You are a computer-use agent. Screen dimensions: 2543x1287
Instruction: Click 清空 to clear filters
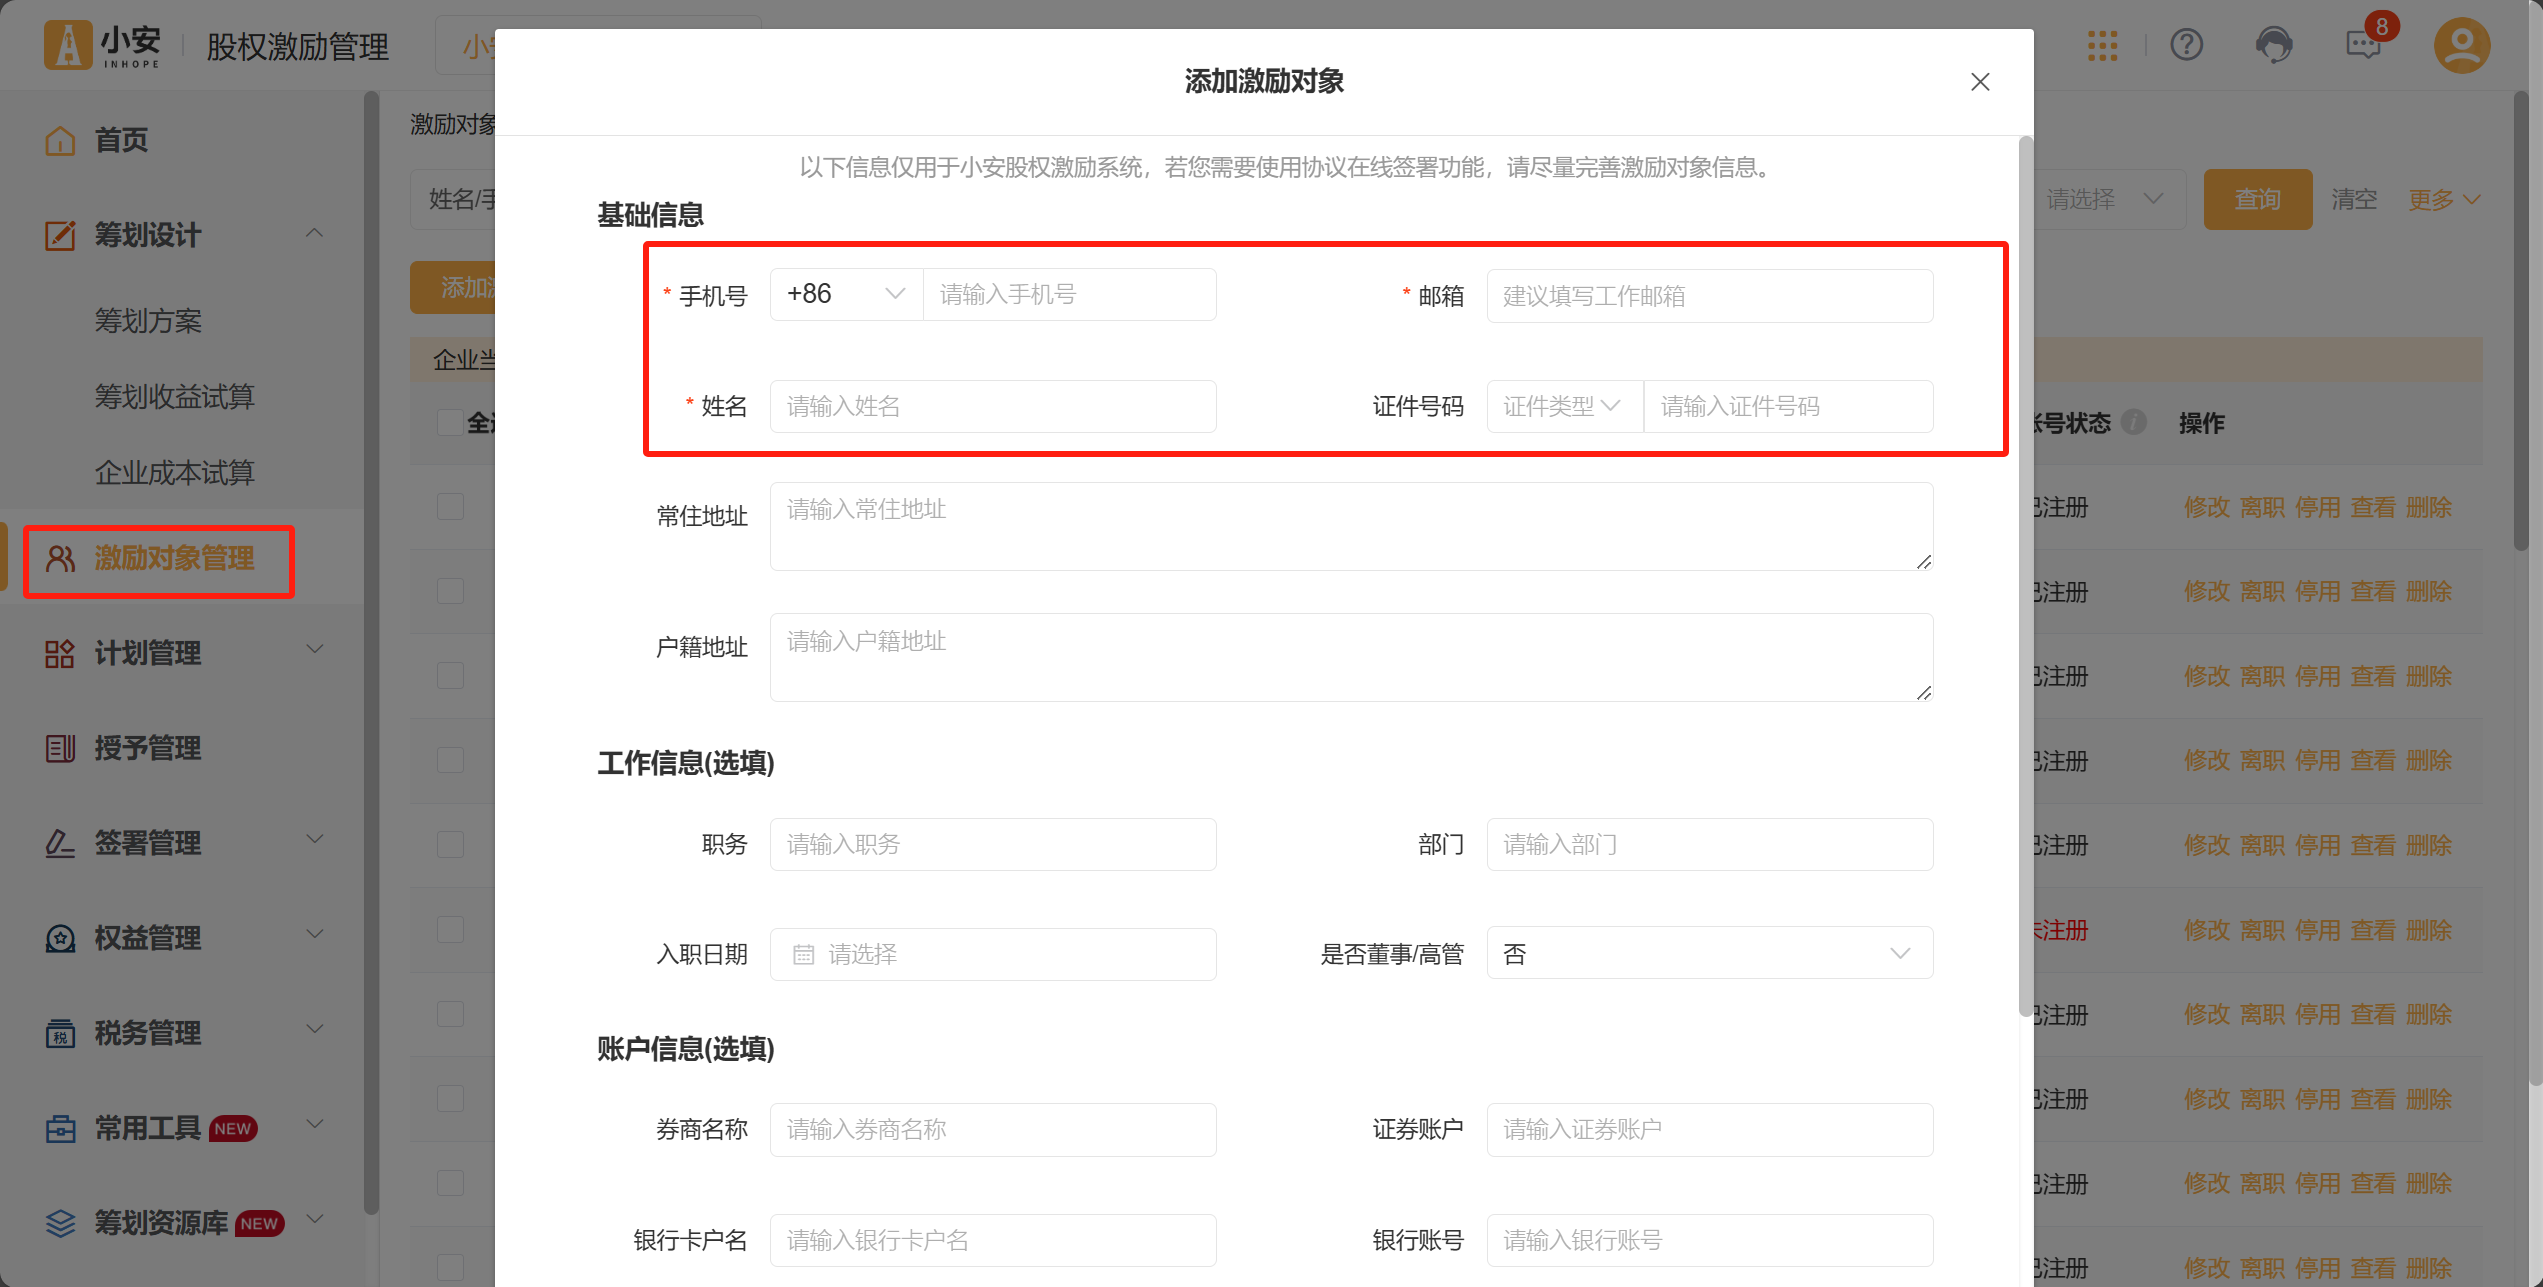coord(2354,199)
